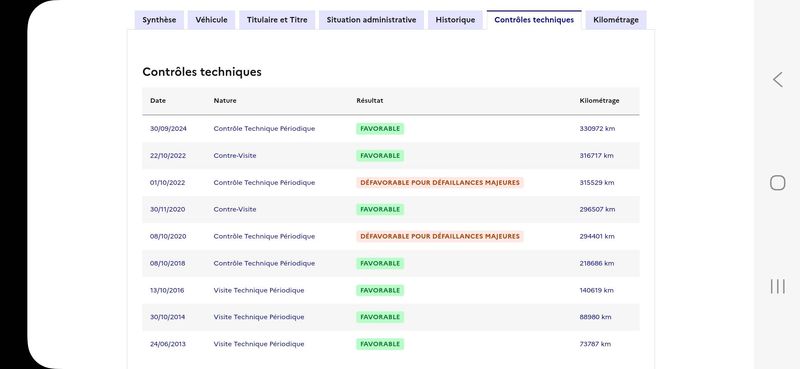Click Contrôle Technique Périodique in the 08/10/2020 row

[x=264, y=236]
